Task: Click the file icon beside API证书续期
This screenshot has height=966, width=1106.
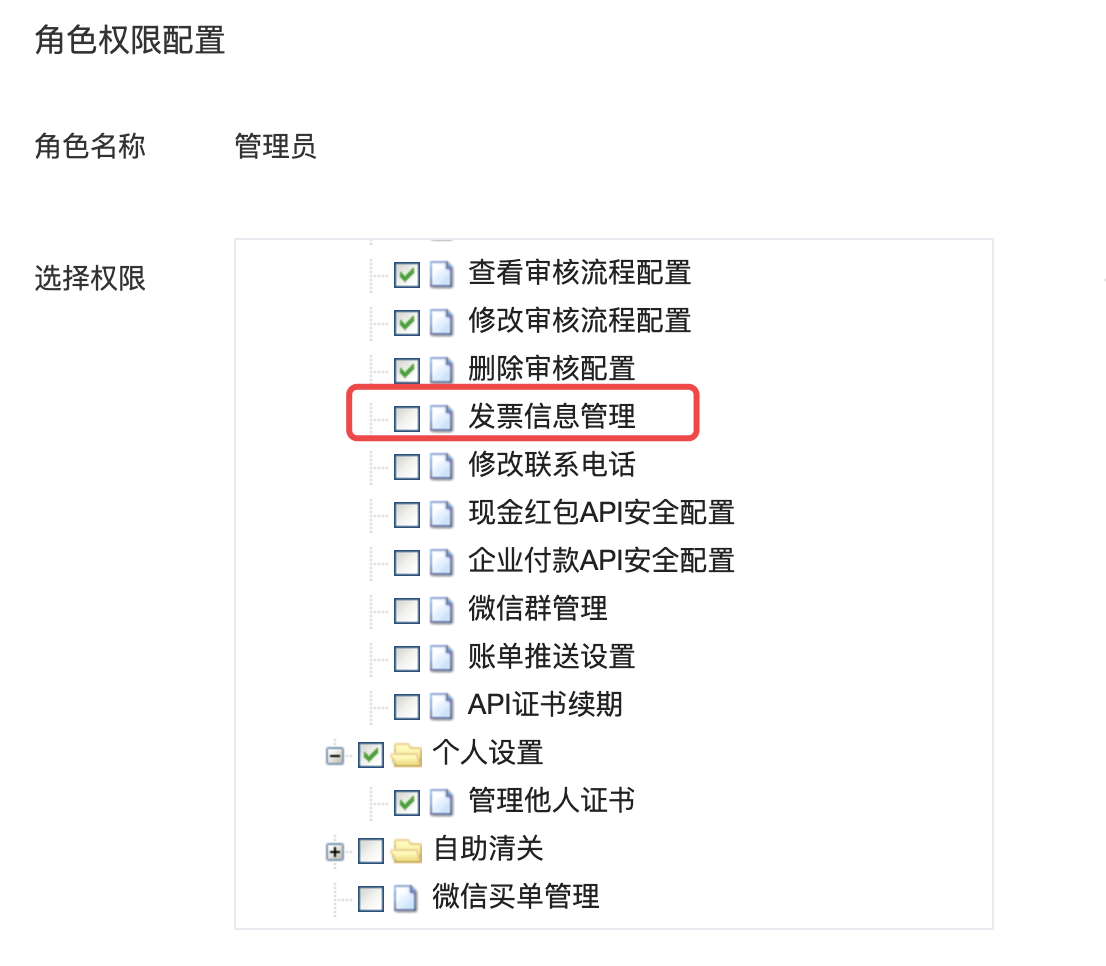Action: point(442,706)
